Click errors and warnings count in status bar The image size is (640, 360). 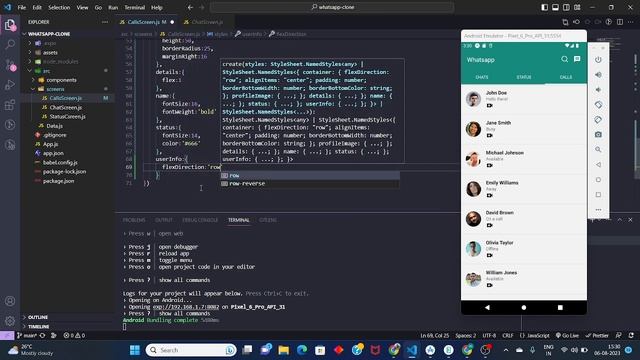[x=74, y=336]
